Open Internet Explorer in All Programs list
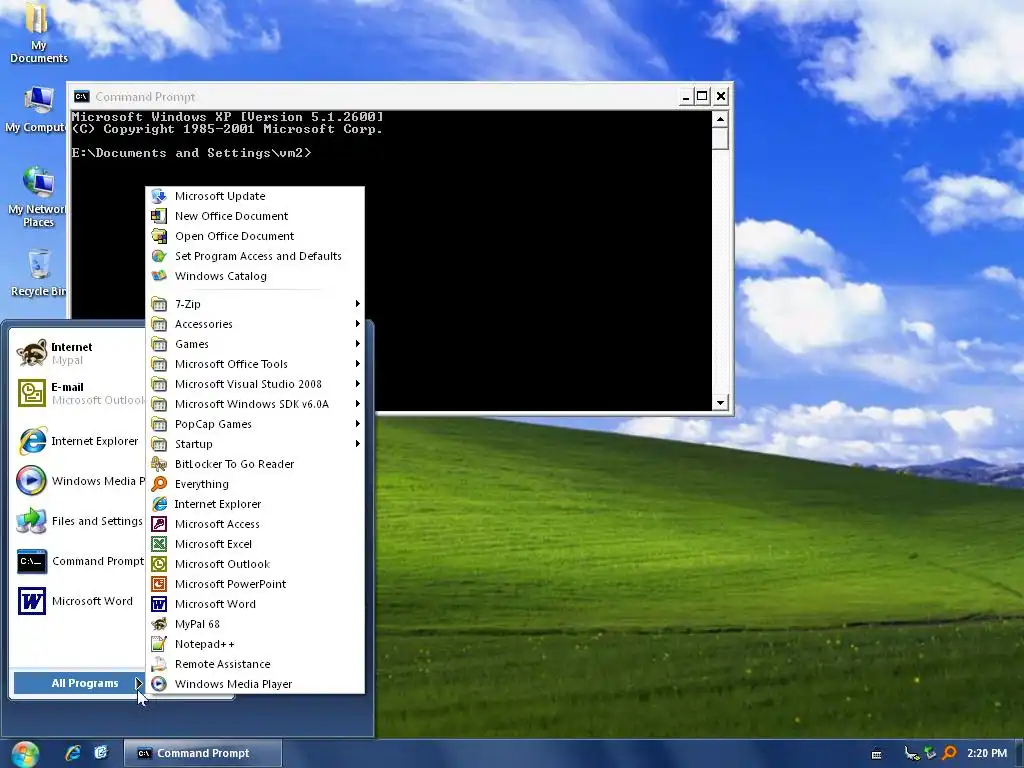The width and height of the screenshot is (1024, 768). coord(255,504)
